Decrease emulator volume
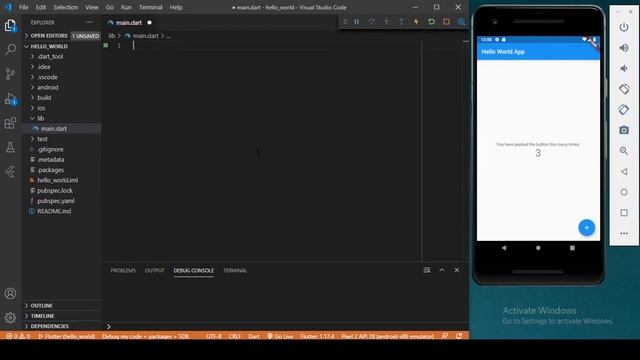The width and height of the screenshot is (640, 360). (624, 69)
